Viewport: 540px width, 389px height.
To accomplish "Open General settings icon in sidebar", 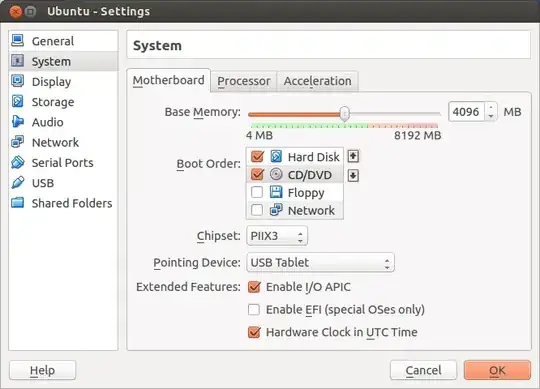I will point(18,41).
